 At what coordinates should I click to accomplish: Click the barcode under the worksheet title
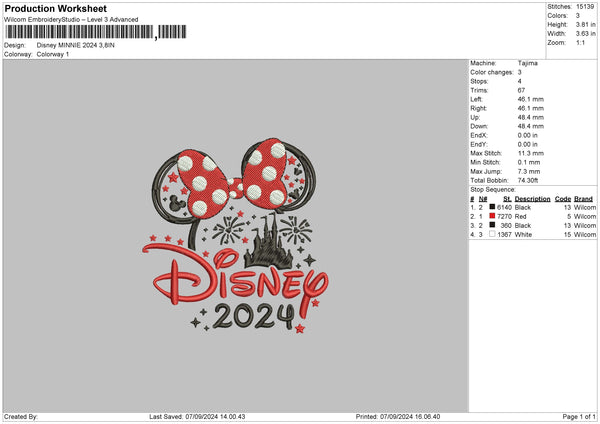[x=96, y=32]
